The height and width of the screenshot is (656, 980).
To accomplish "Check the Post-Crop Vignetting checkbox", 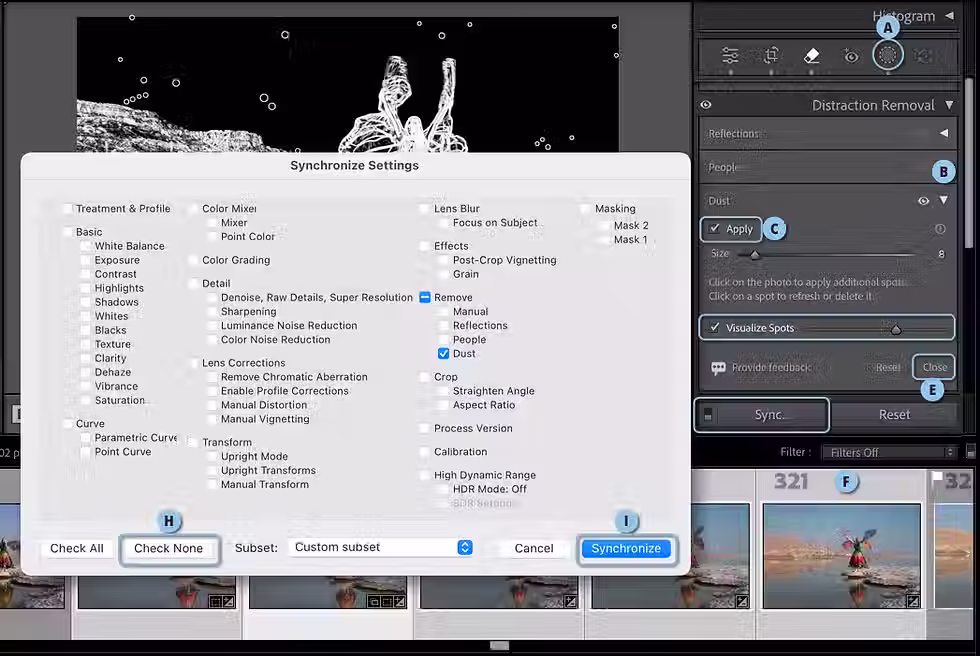I will 443,260.
